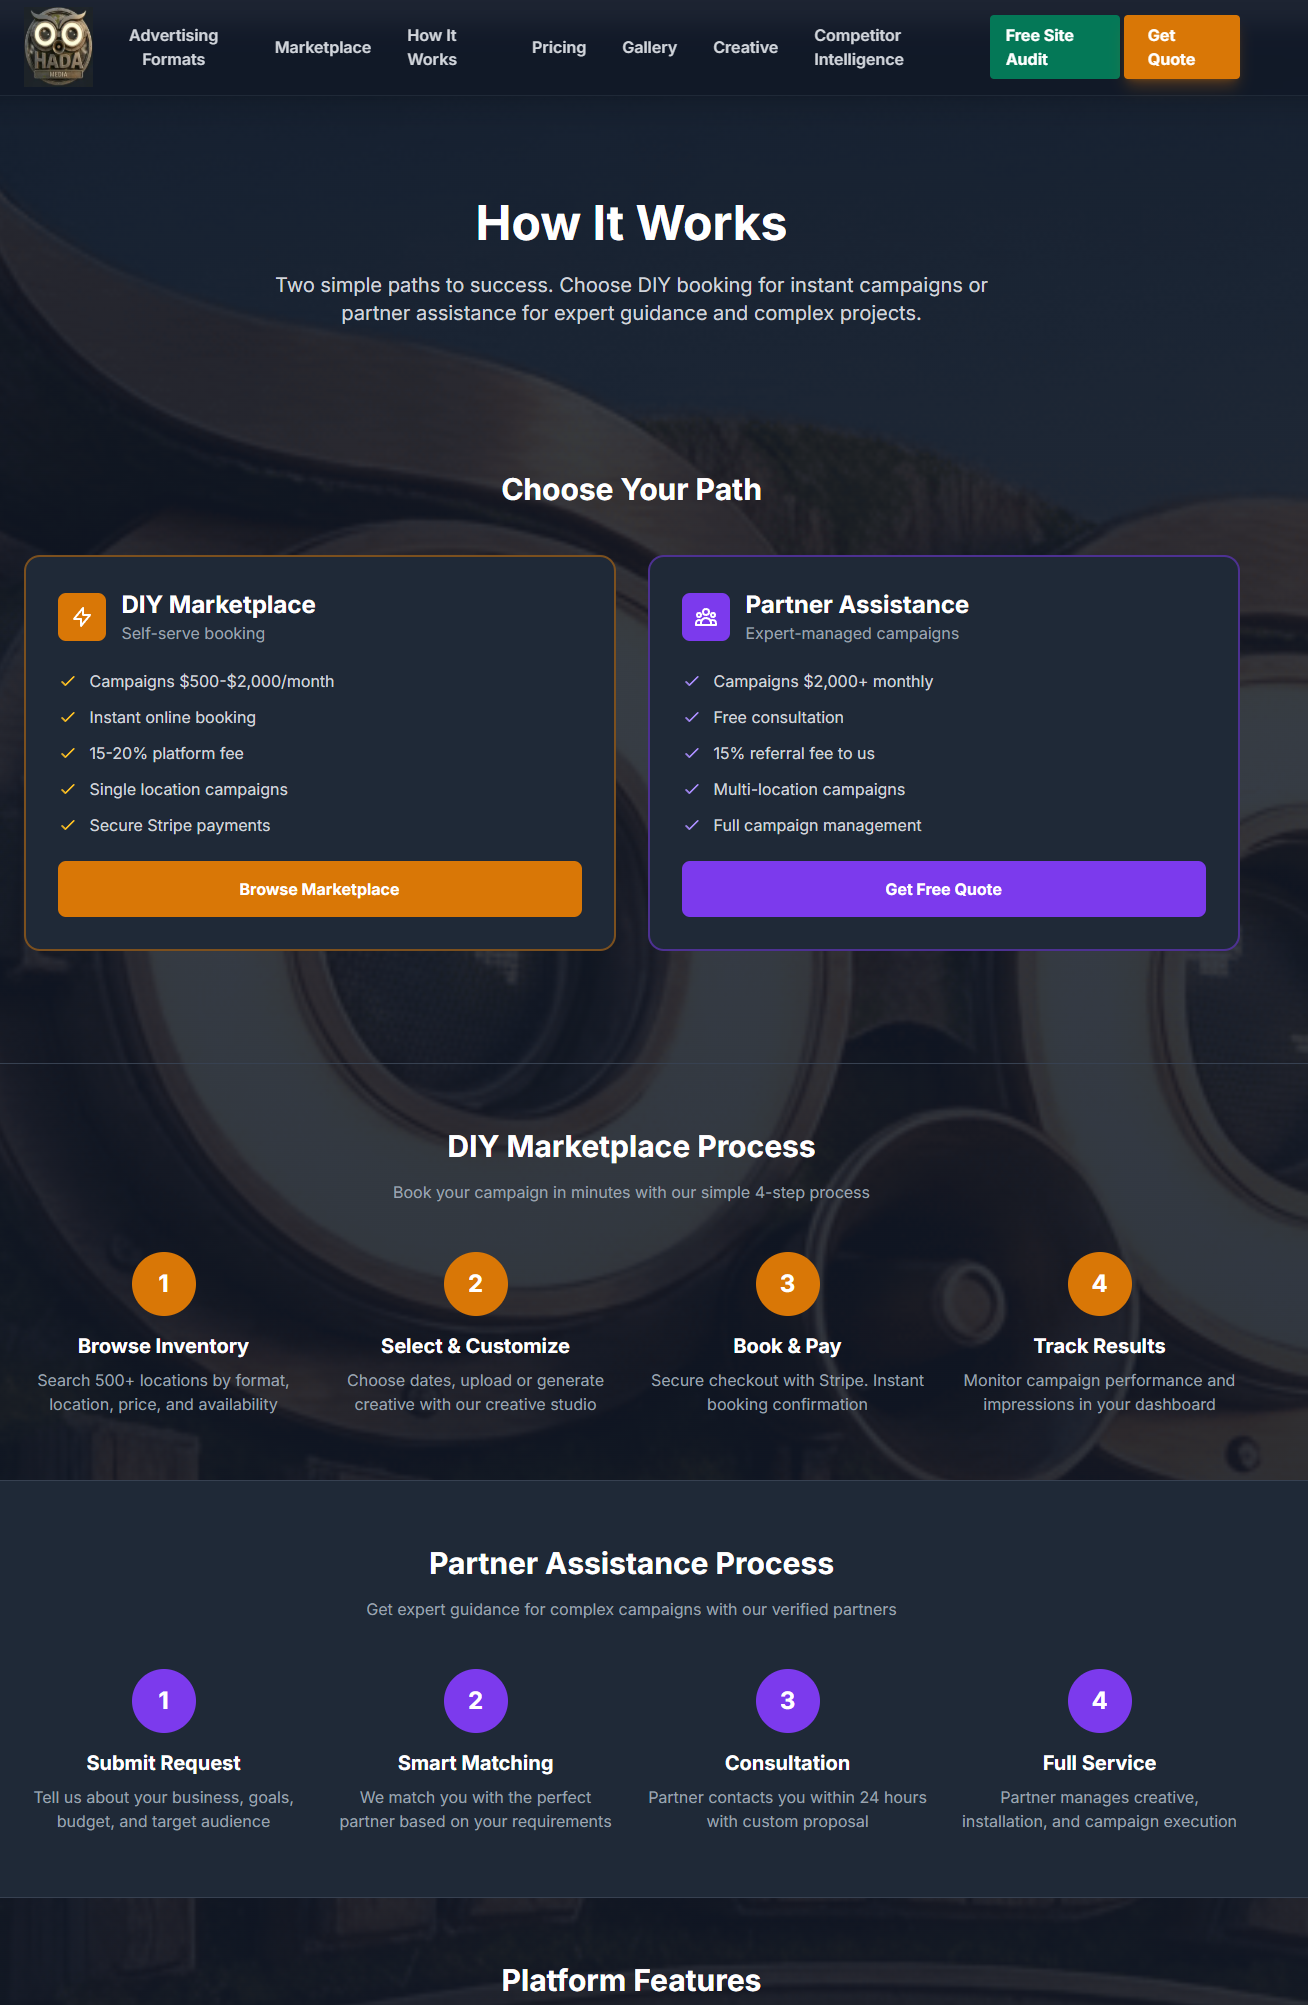Click checkmark beside Single location campaigns
Viewport: 1308px width, 2005px height.
pyautogui.click(x=68, y=789)
